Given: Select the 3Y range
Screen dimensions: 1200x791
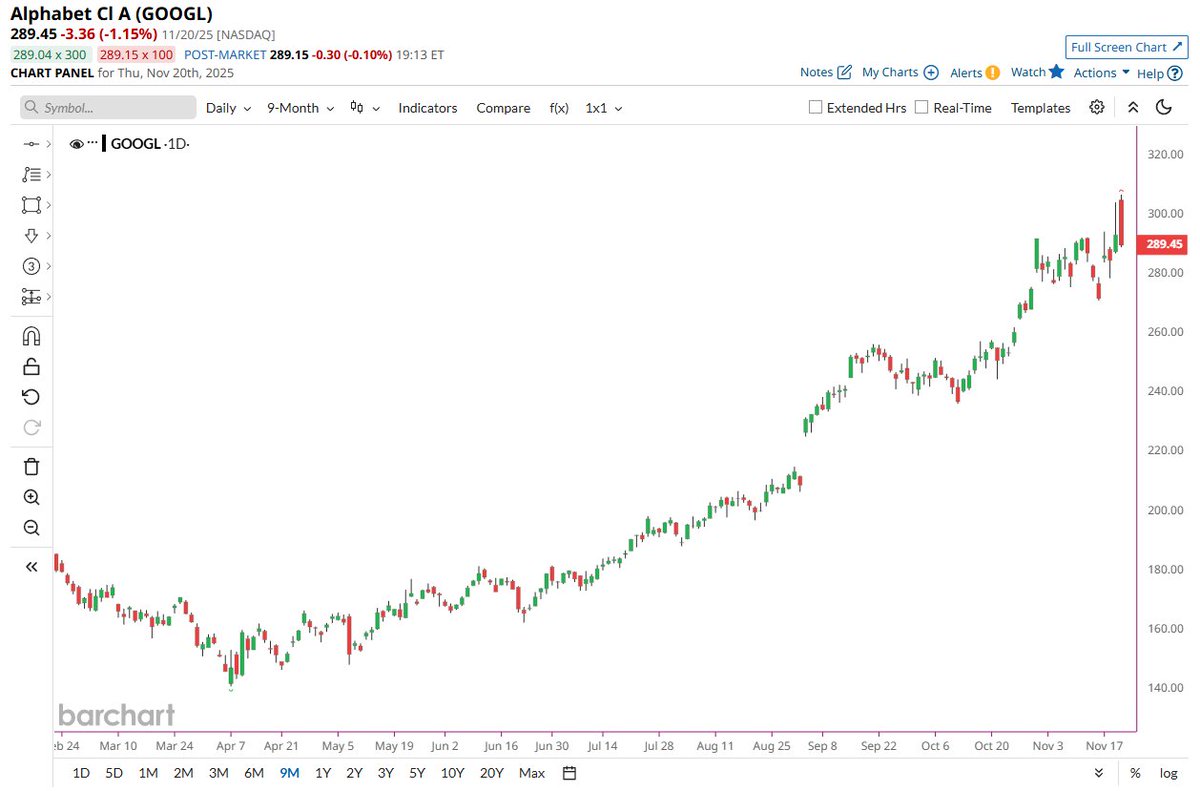Looking at the screenshot, I should [x=386, y=772].
